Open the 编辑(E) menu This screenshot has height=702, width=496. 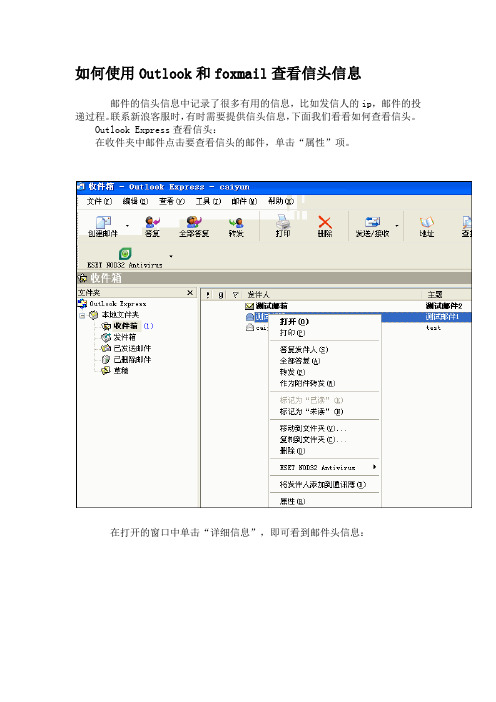(x=135, y=201)
